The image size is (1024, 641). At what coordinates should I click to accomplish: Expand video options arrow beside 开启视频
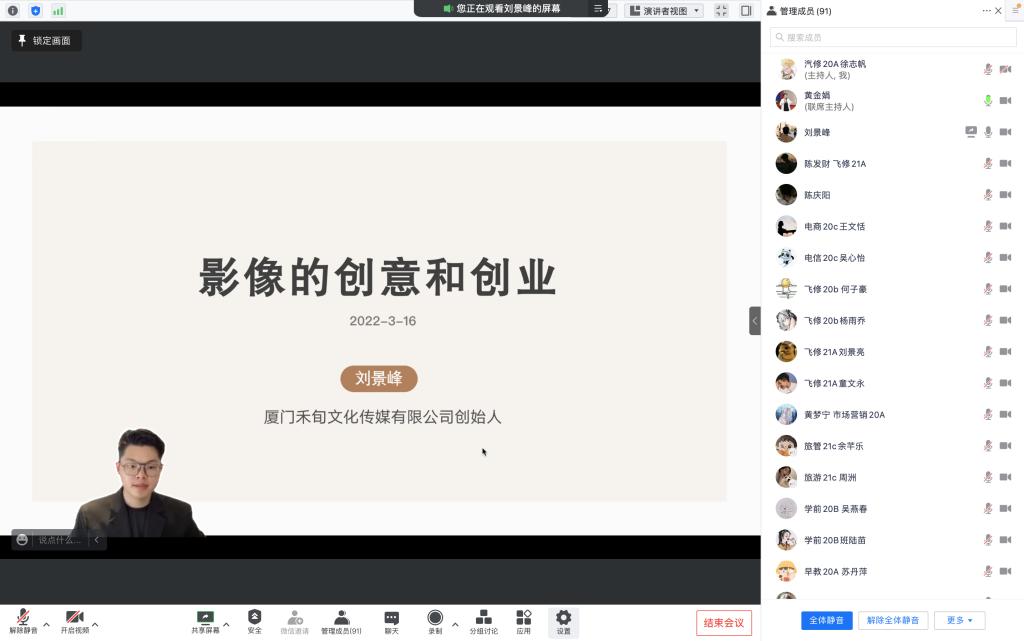(95, 625)
